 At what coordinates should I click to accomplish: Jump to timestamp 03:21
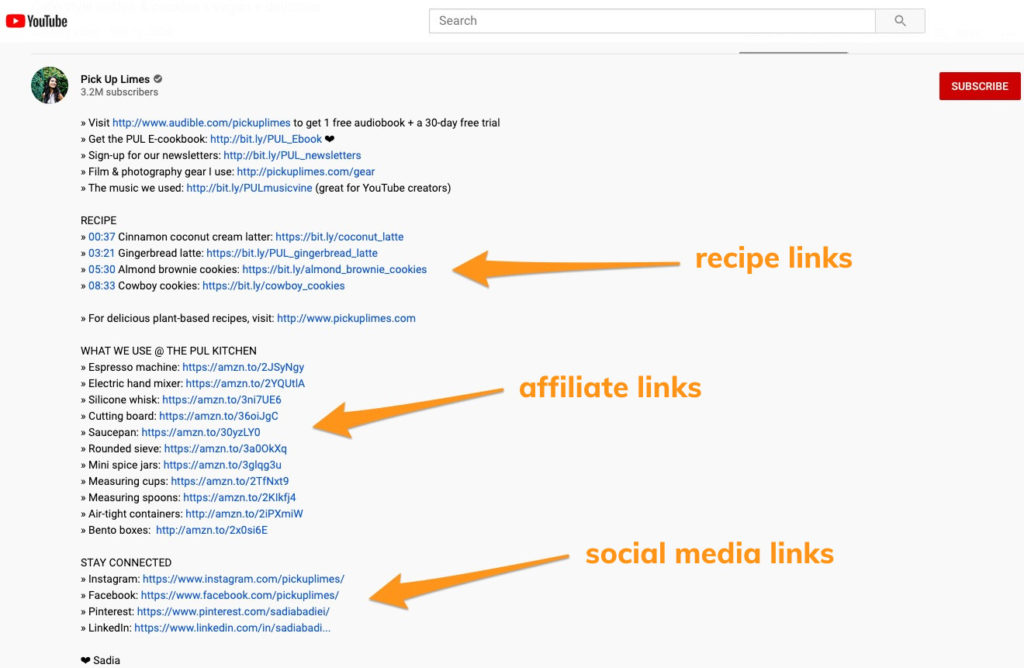[x=102, y=253]
